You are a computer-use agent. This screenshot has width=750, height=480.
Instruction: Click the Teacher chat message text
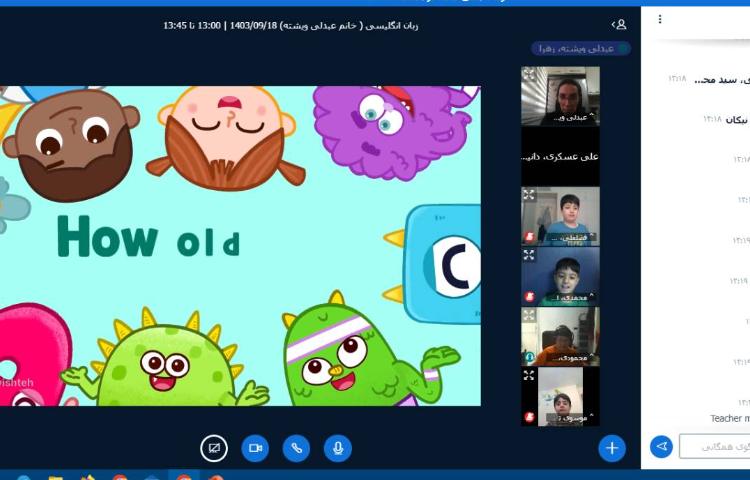tap(729, 418)
